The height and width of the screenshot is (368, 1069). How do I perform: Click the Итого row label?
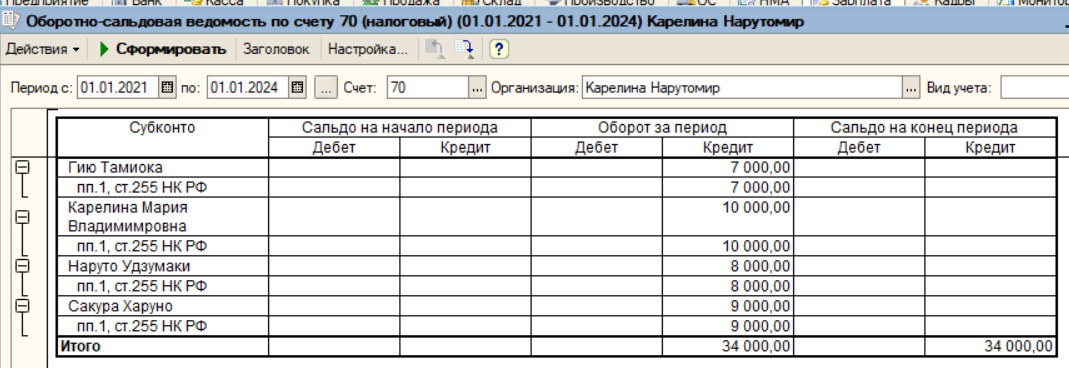(80, 346)
